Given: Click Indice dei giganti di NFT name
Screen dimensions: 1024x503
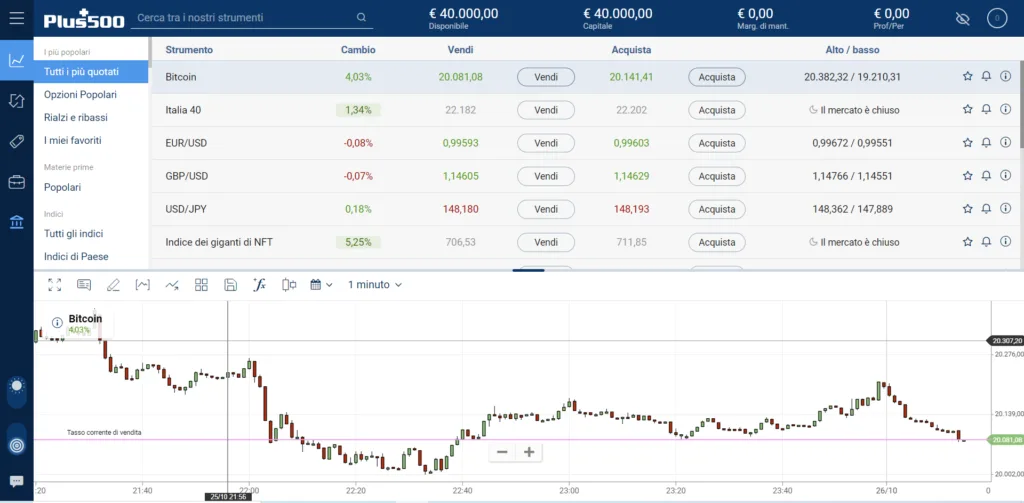Looking at the screenshot, I should click(x=219, y=242).
